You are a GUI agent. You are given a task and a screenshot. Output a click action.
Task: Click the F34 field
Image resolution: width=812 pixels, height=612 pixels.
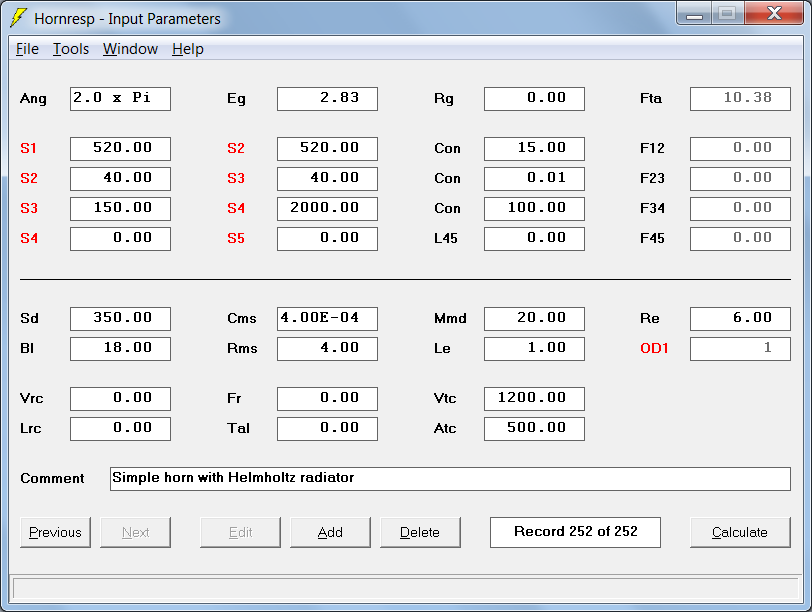click(x=740, y=209)
